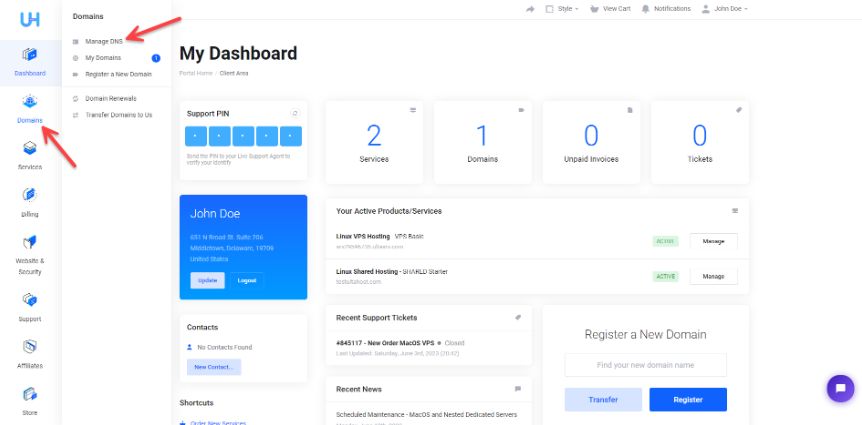The height and width of the screenshot is (425, 862).
Task: Open Notifications
Action: (x=666, y=9)
